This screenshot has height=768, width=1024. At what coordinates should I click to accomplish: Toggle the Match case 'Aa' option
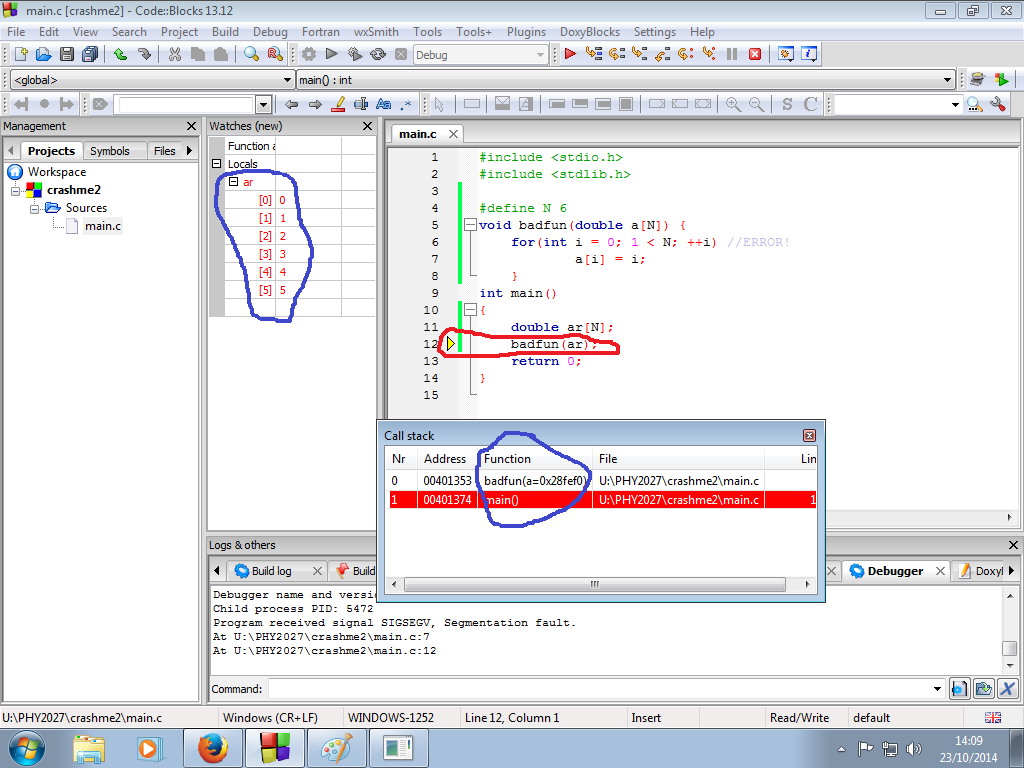pyautogui.click(x=384, y=104)
